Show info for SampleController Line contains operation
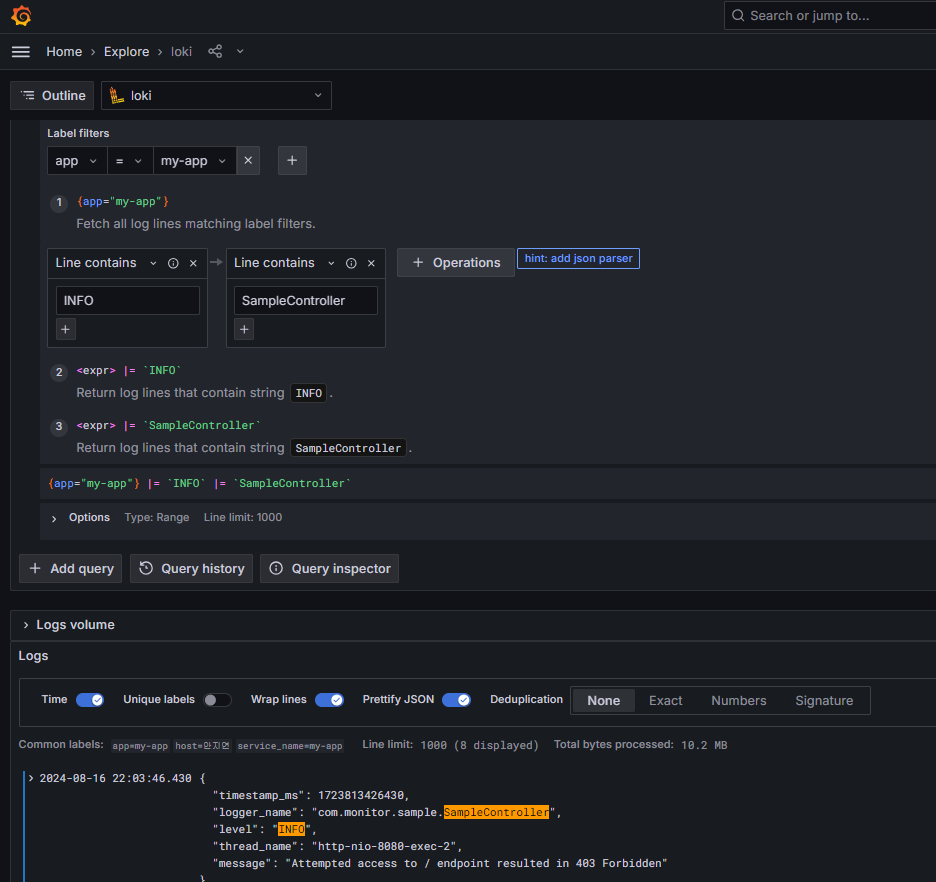936x882 pixels. pyautogui.click(x=351, y=263)
